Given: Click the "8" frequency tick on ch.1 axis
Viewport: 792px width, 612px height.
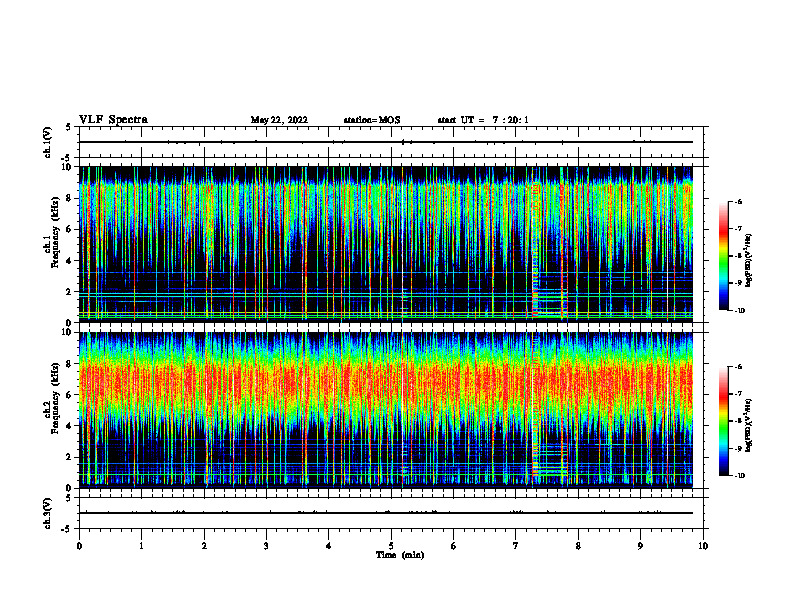Looking at the screenshot, I should pos(69,198).
